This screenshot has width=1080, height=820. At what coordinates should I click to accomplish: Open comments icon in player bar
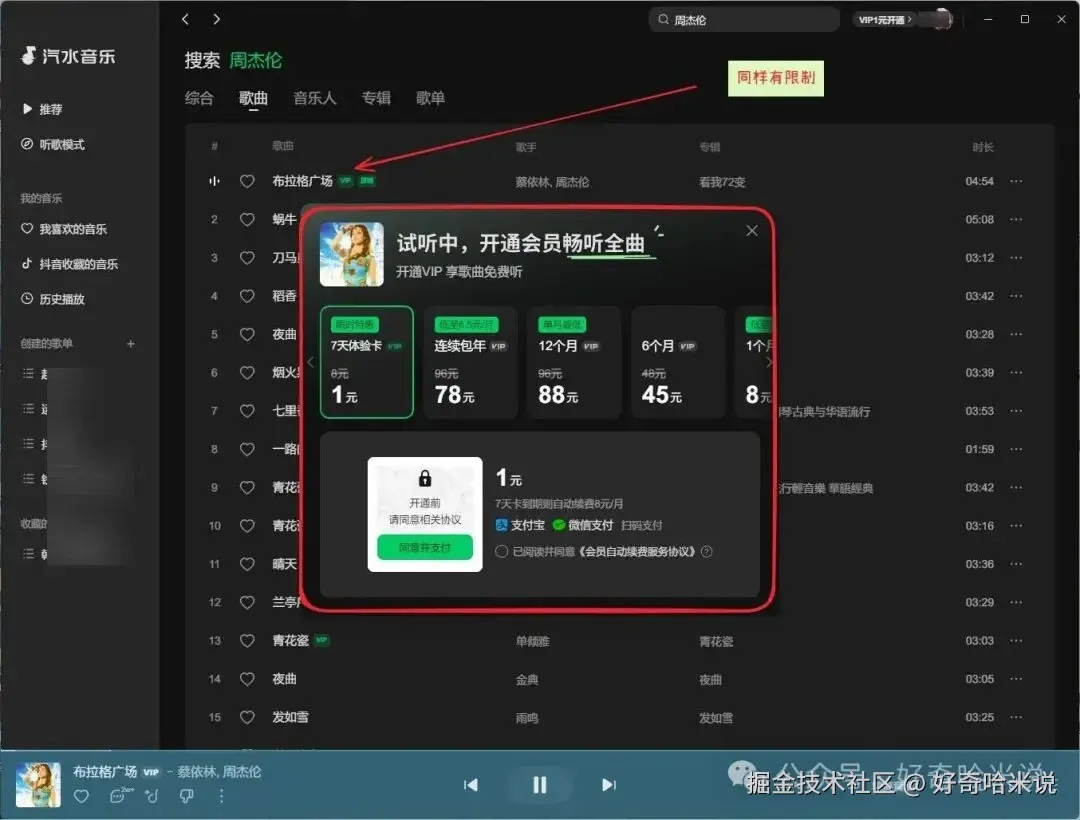[119, 796]
